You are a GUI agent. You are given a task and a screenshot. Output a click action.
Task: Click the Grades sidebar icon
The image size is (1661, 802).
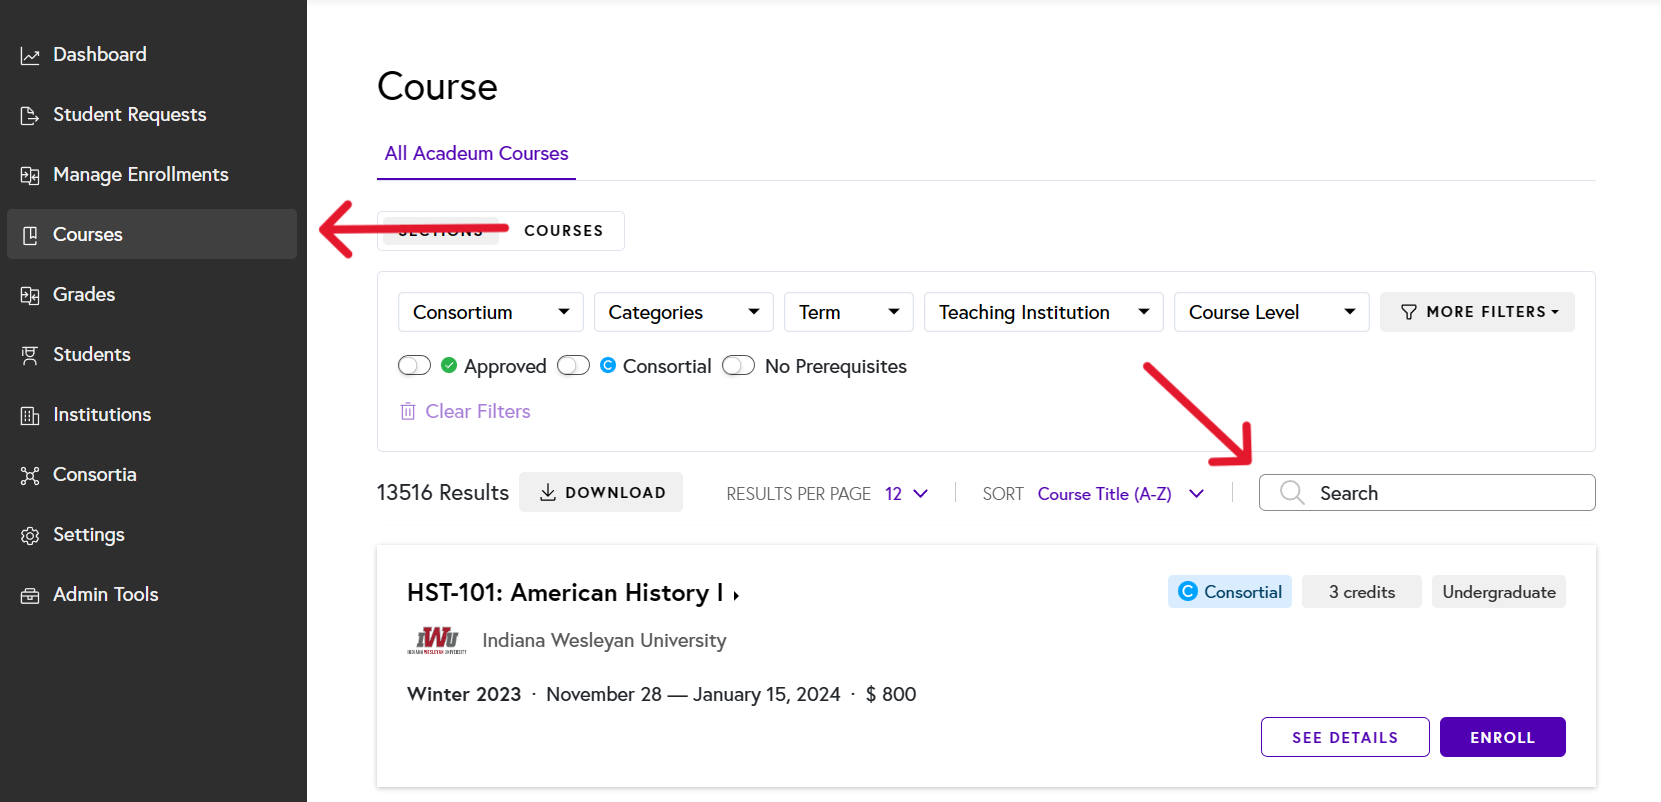(x=30, y=295)
